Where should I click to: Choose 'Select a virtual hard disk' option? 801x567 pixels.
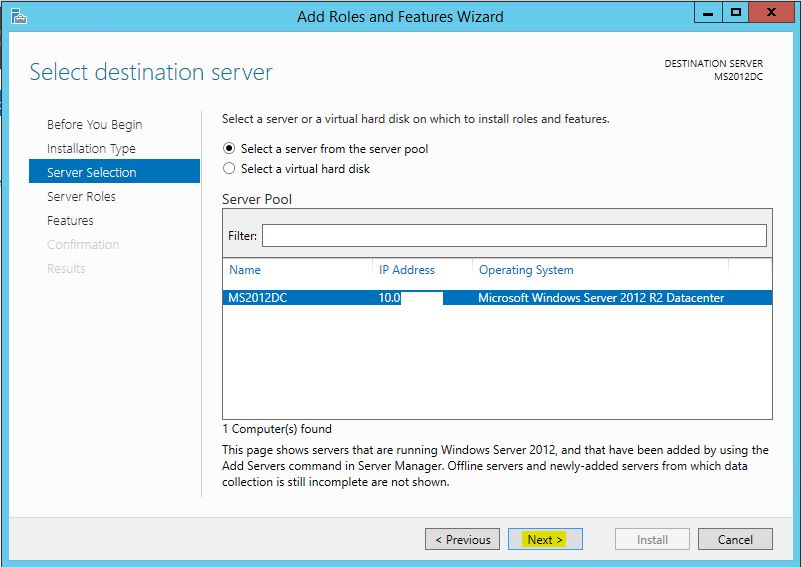click(x=229, y=168)
